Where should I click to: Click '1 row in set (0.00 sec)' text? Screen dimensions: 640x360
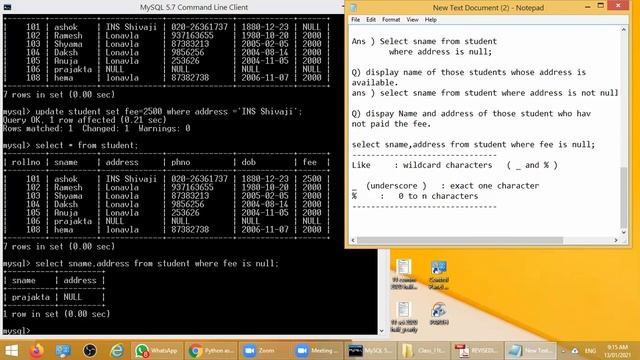(x=56, y=314)
